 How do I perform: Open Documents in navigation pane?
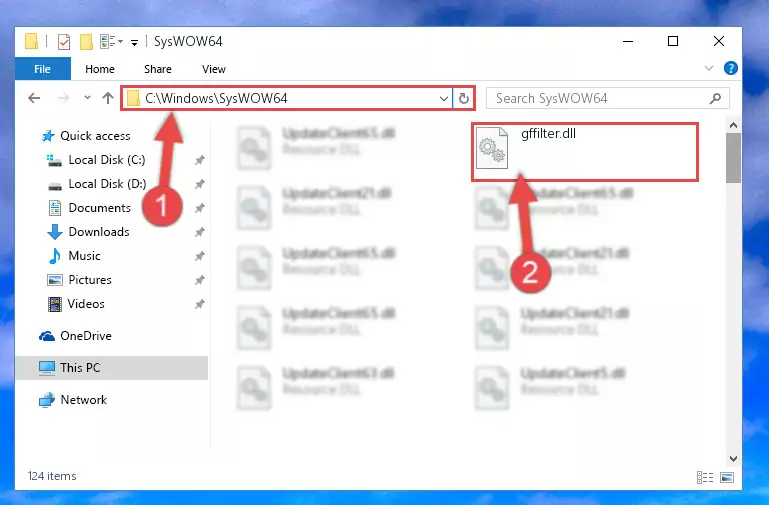tap(100, 208)
